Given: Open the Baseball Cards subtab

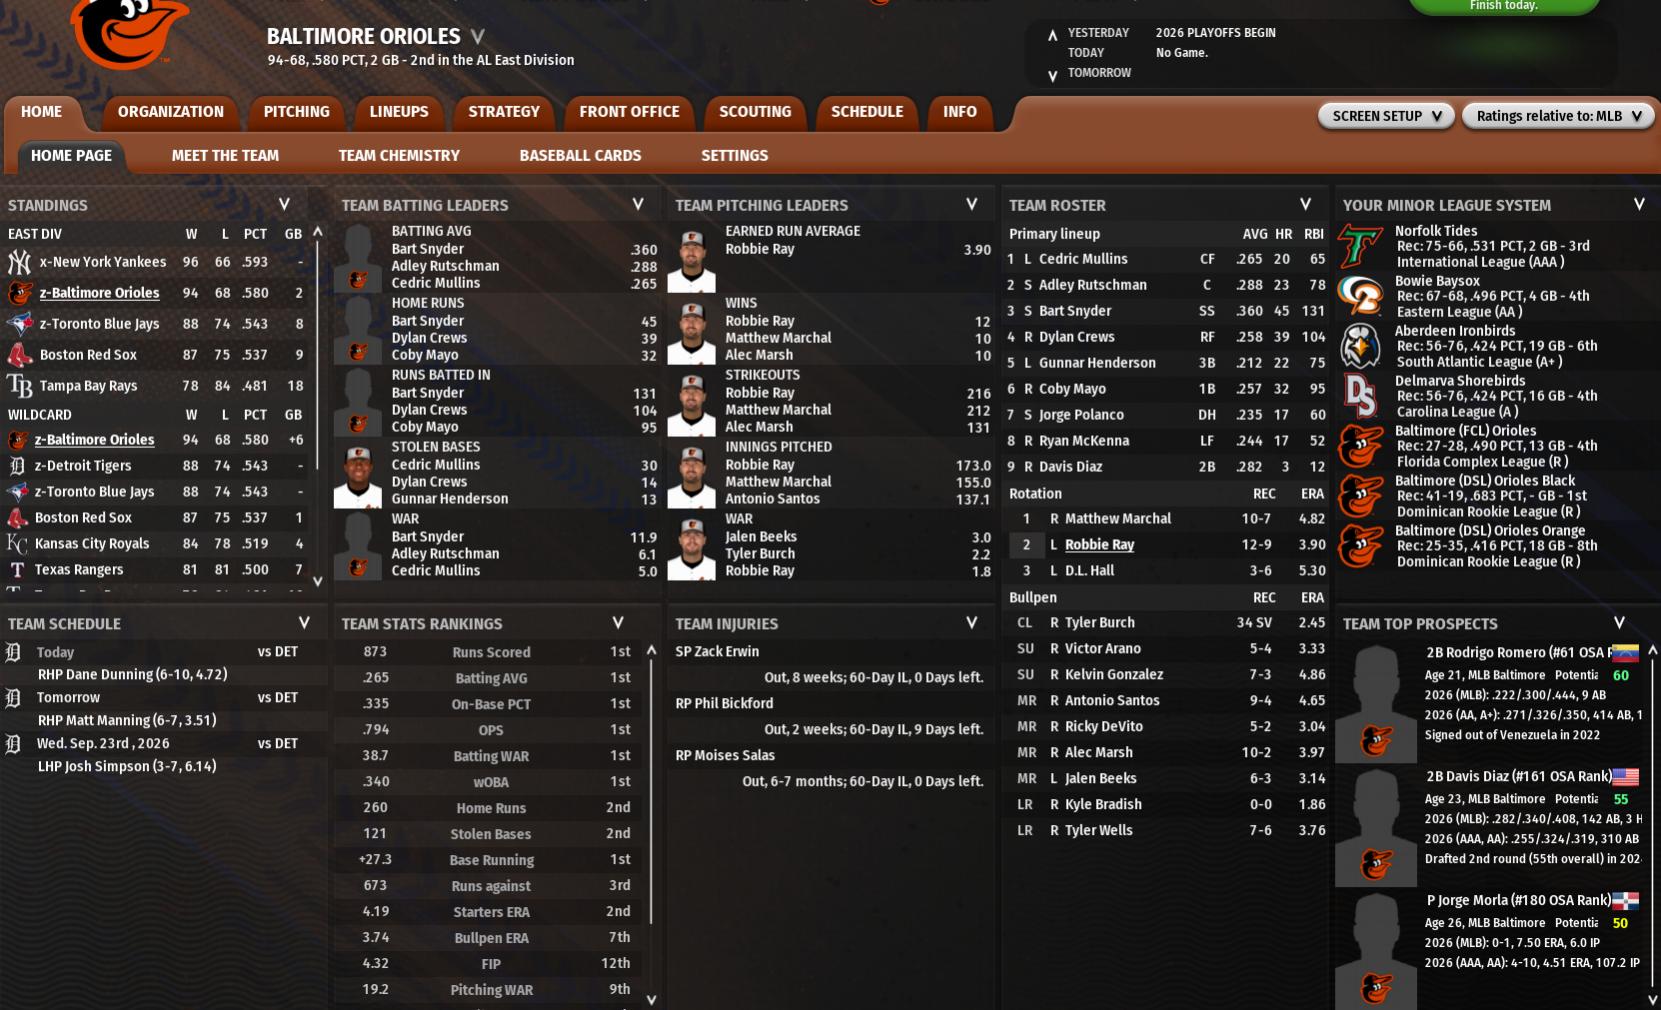Looking at the screenshot, I should pyautogui.click(x=580, y=156).
